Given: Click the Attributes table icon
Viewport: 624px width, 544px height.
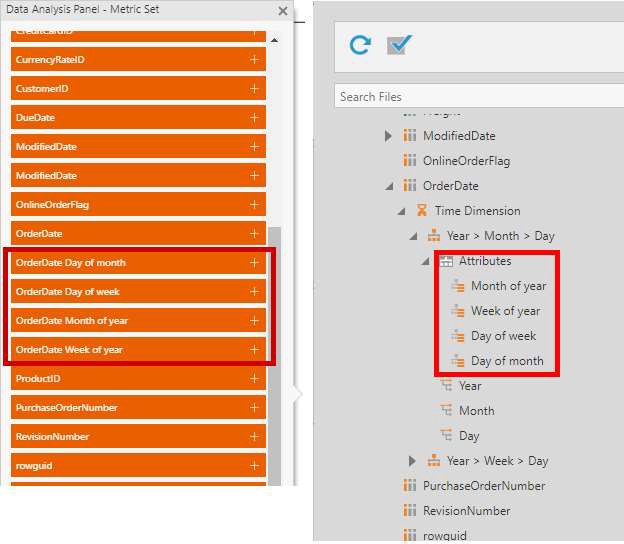Looking at the screenshot, I should coord(446,261).
